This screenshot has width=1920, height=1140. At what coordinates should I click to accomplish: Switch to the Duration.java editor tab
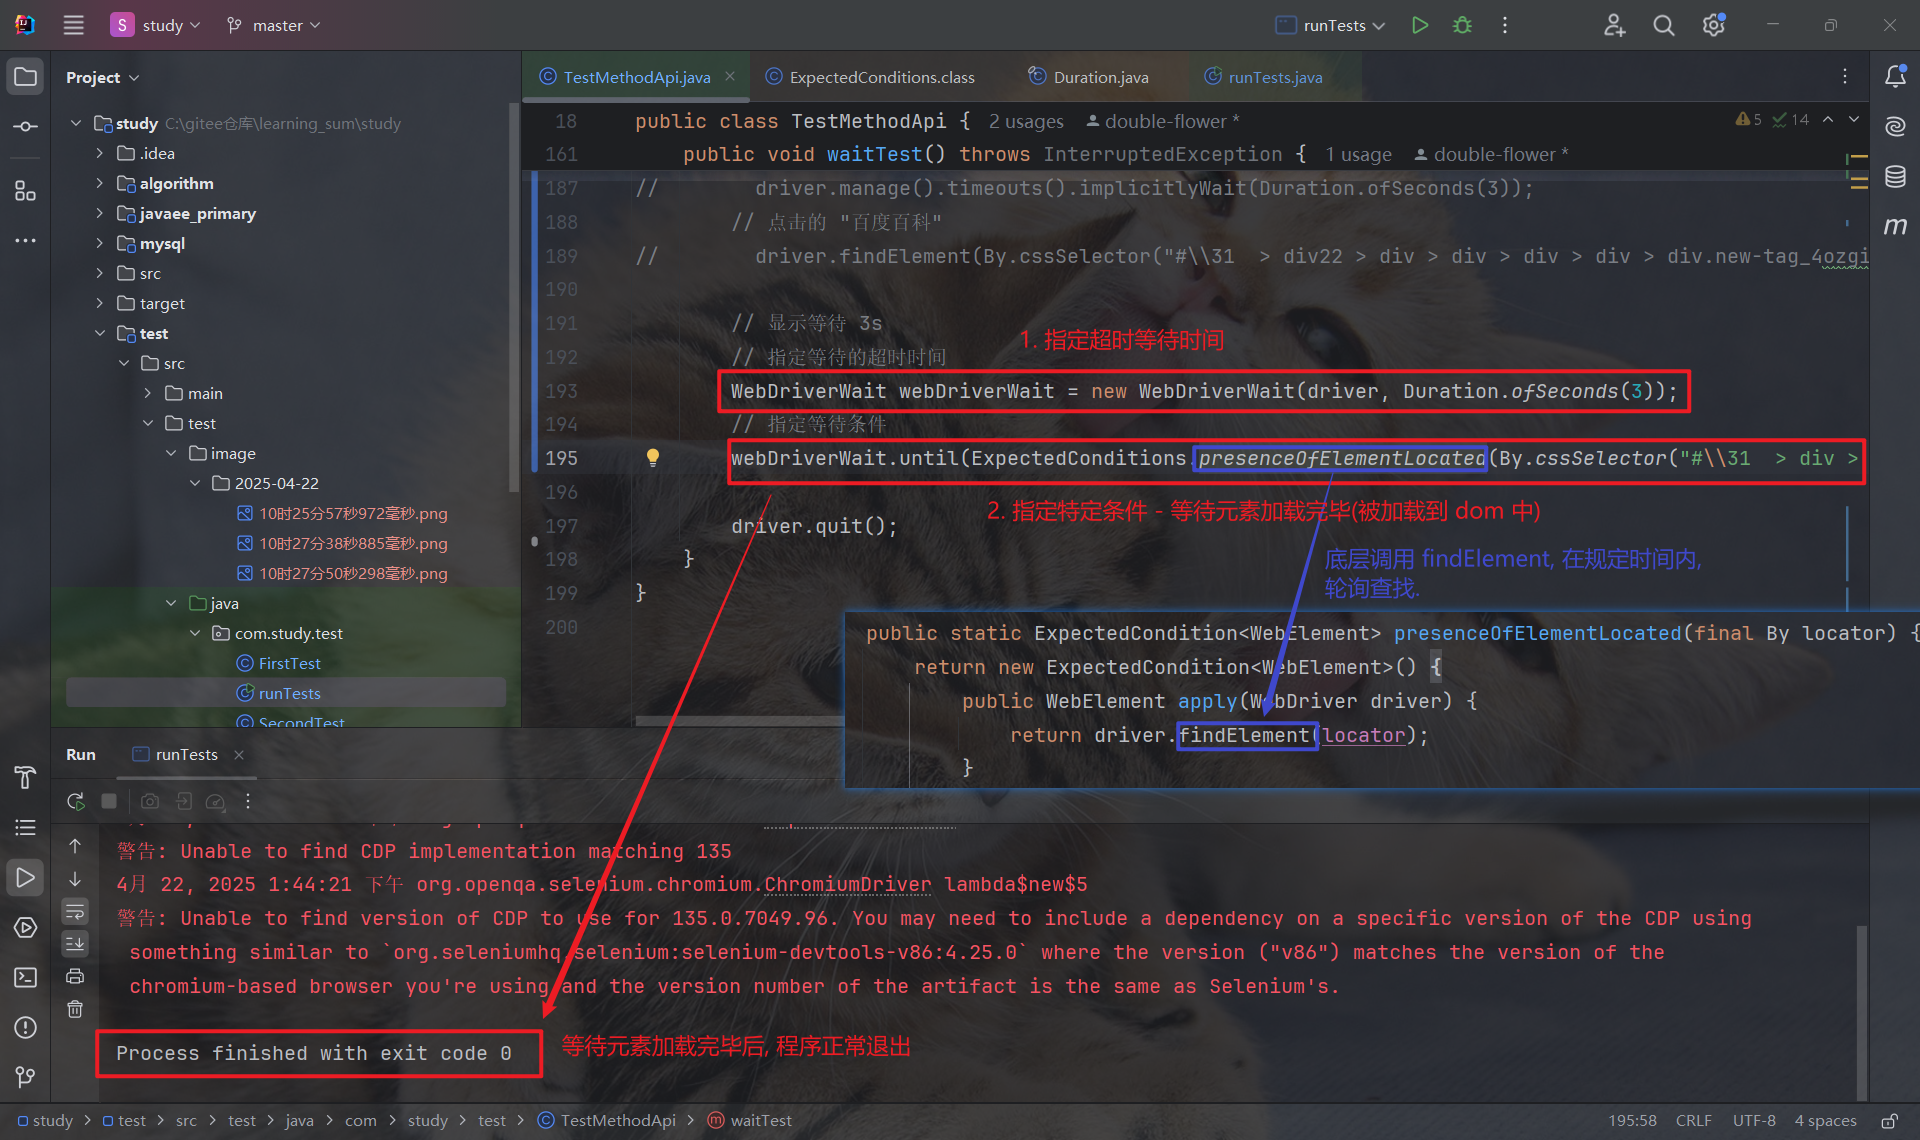pos(1100,77)
